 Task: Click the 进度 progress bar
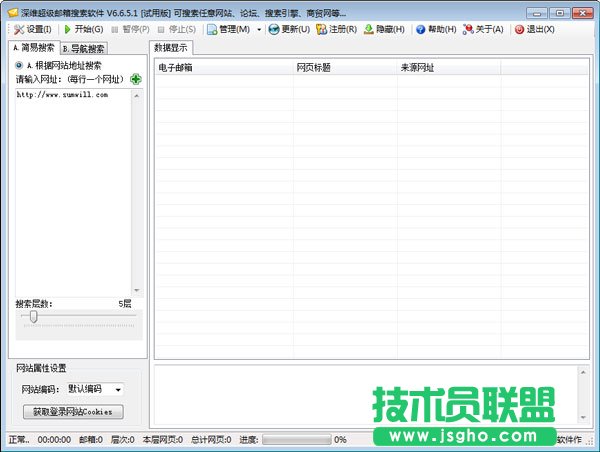point(297,439)
